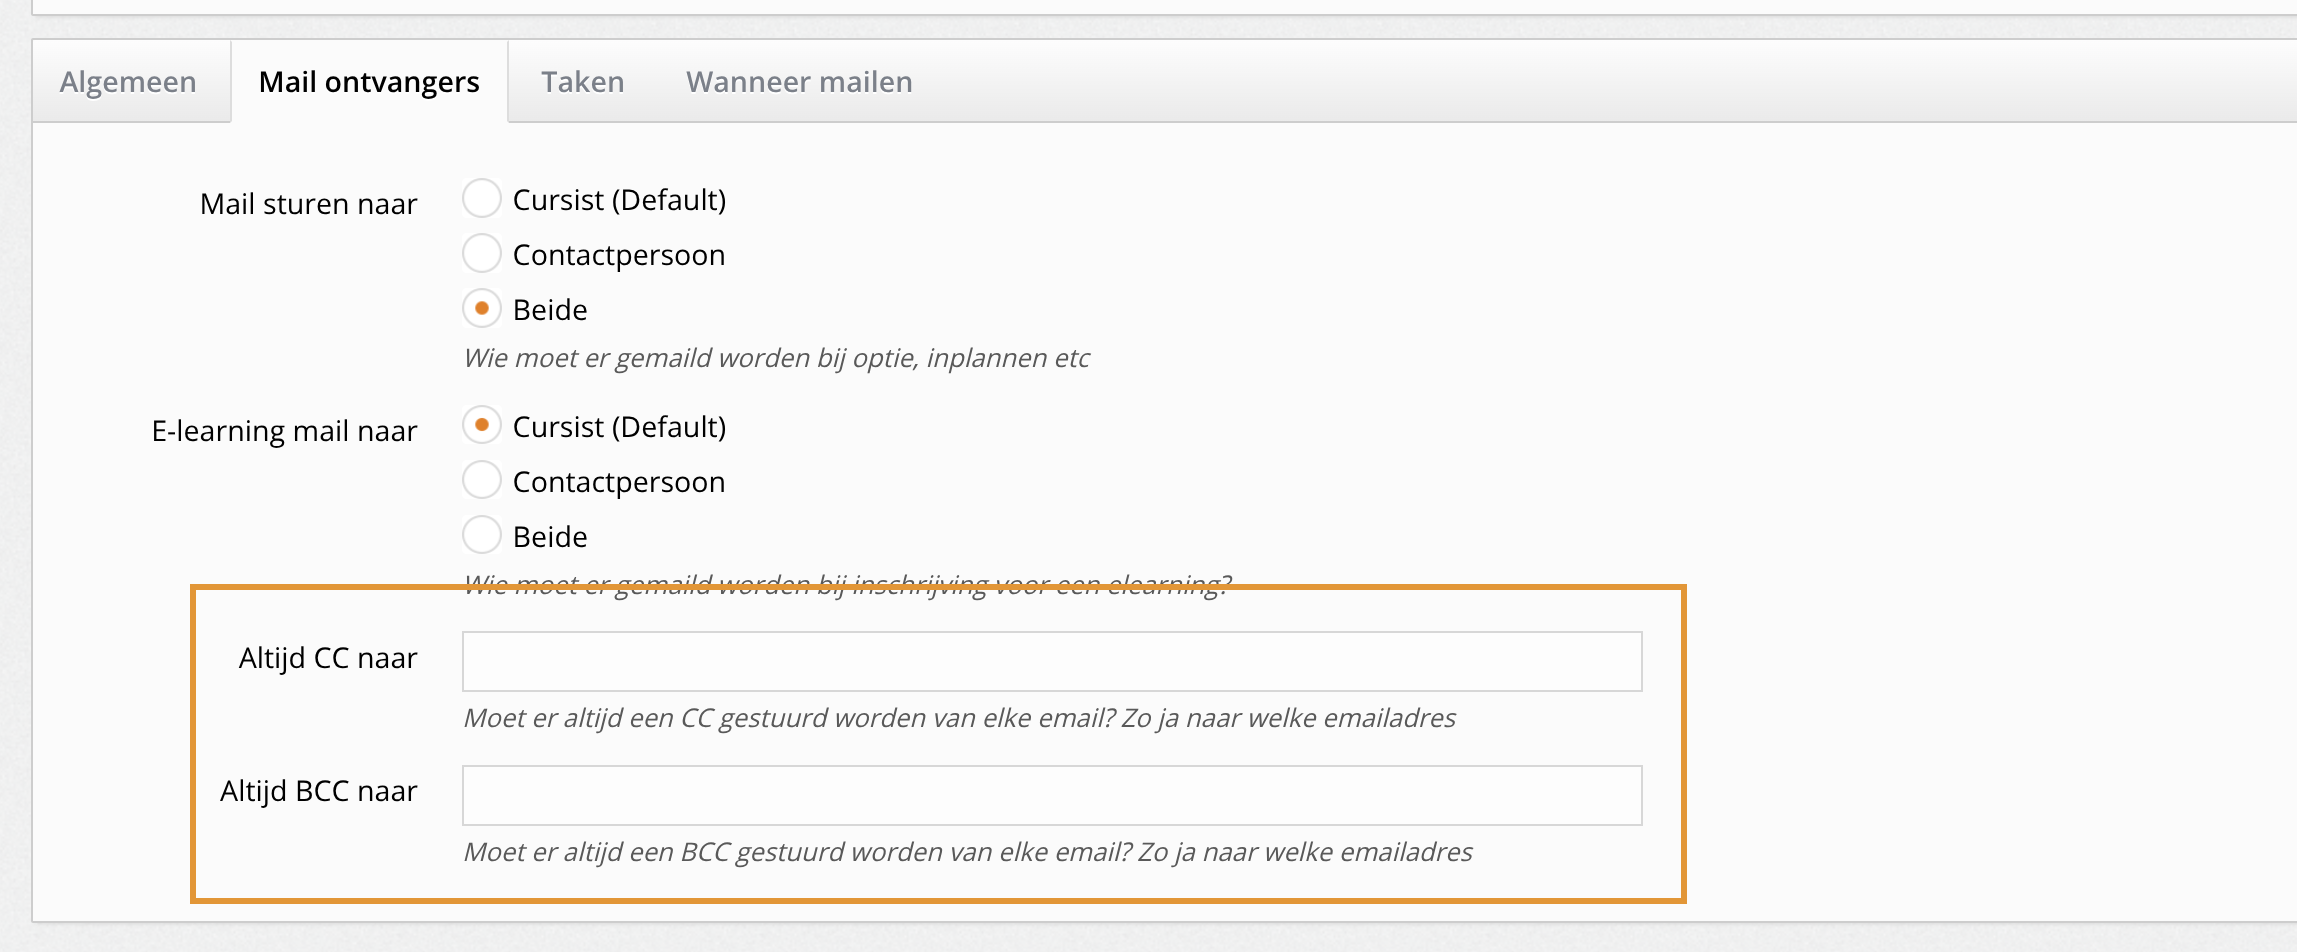Click the Altijd CC naar input field
Image resolution: width=2297 pixels, height=952 pixels.
tap(1051, 661)
